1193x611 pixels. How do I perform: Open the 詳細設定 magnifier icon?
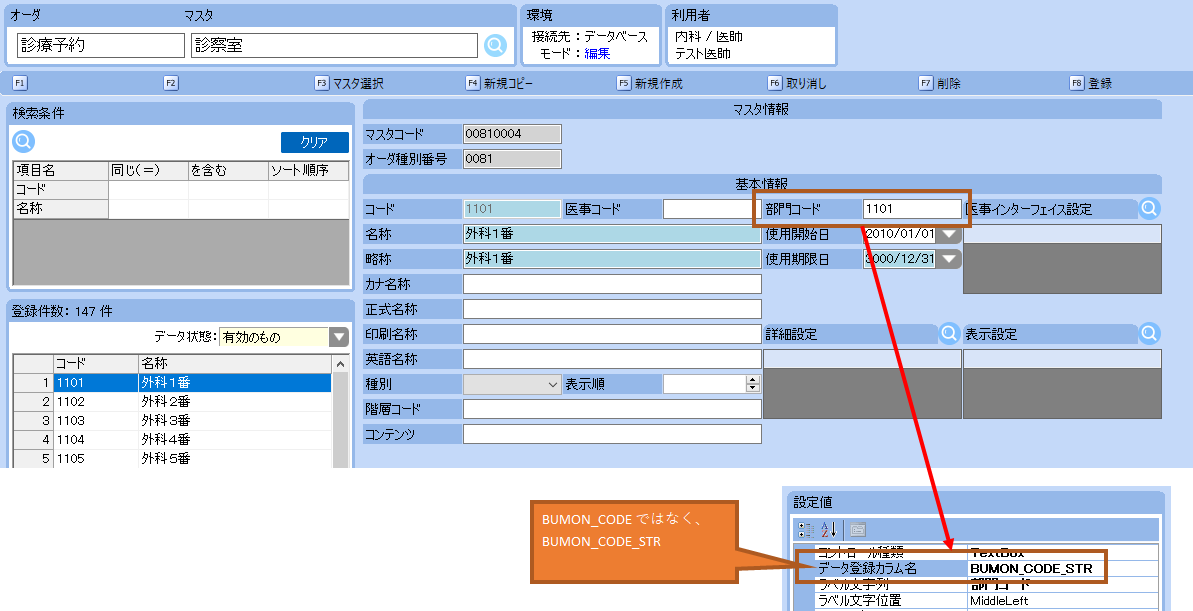949,333
